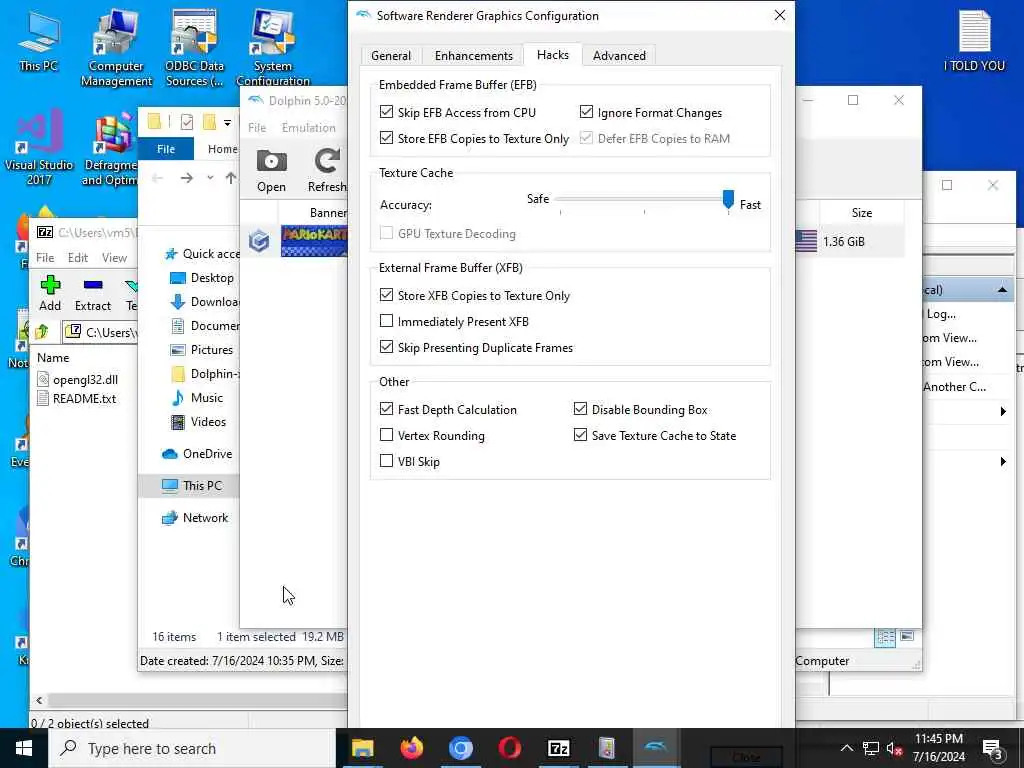This screenshot has width=1024, height=768.
Task: Open This PC desktop icon
Action: (39, 40)
